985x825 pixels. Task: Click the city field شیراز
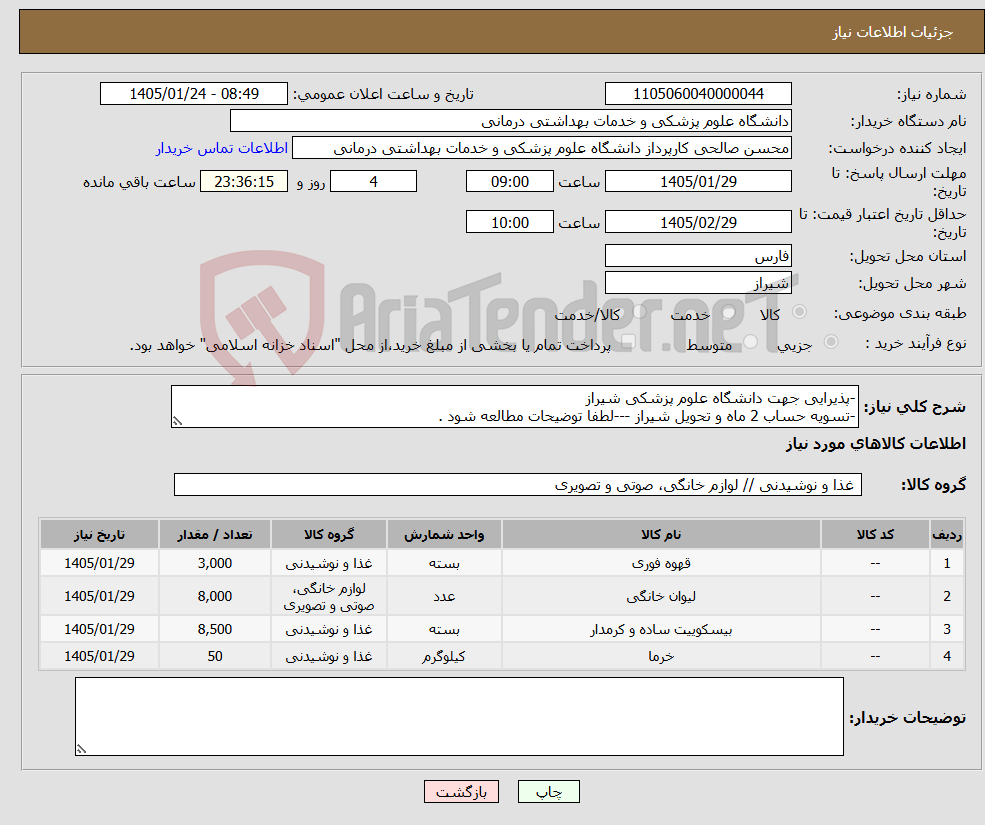(698, 283)
